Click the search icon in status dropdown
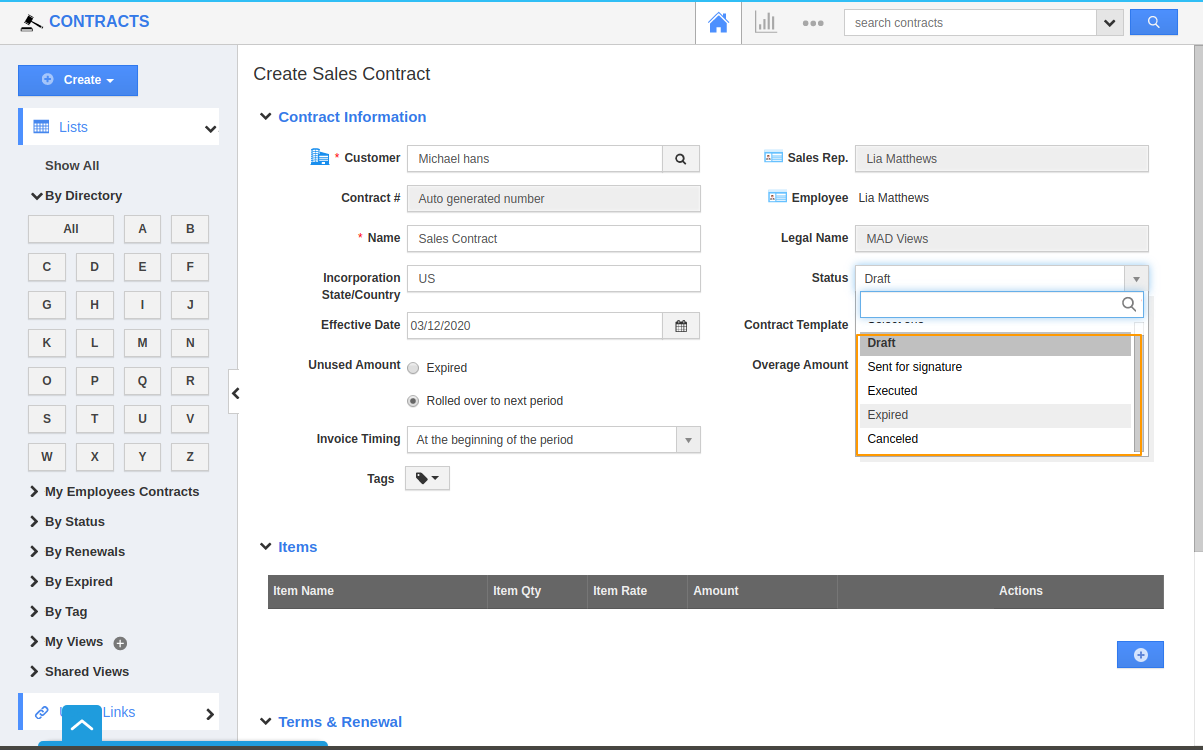Image resolution: width=1203 pixels, height=750 pixels. coord(1128,304)
